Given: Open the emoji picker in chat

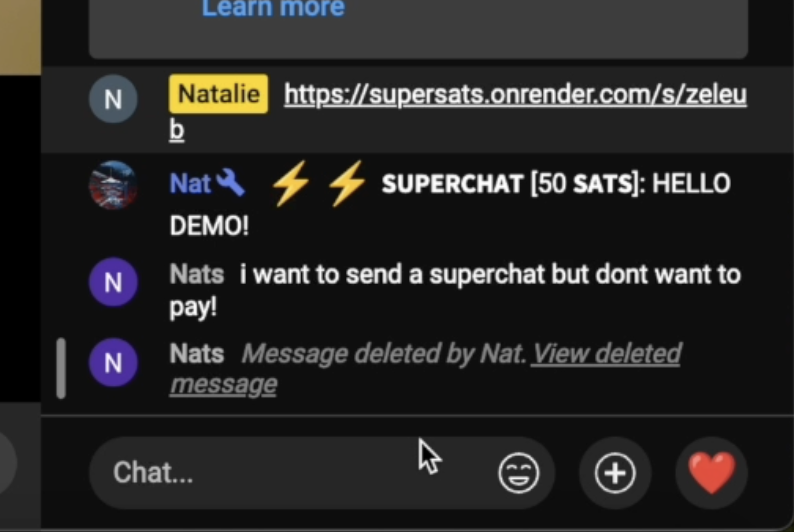Looking at the screenshot, I should (519, 473).
